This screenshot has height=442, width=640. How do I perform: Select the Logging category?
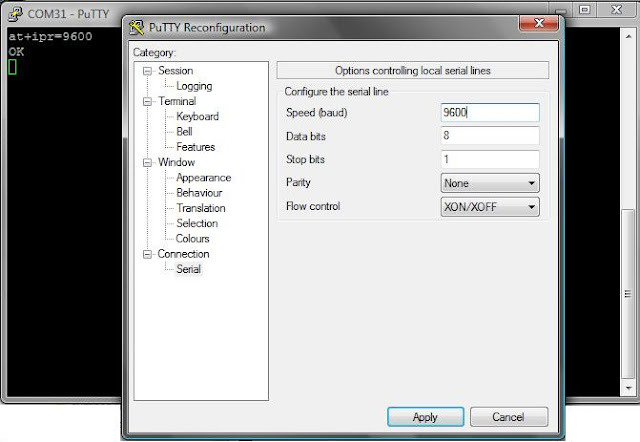[x=194, y=86]
